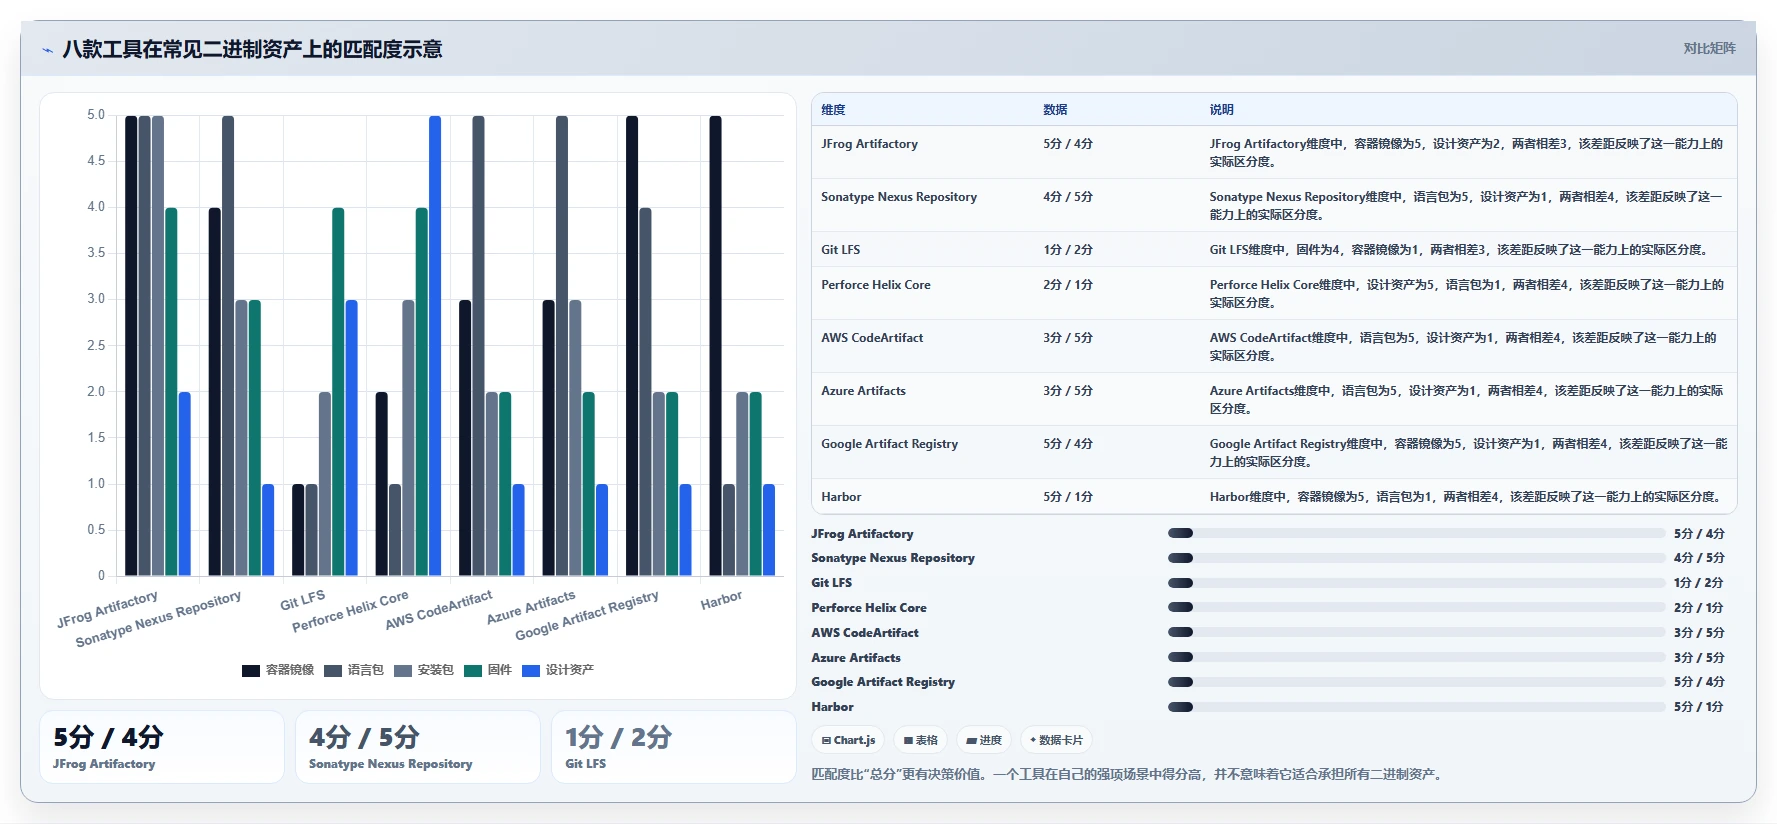Click the blue 设计资产 bar for Git LFS
This screenshot has width=1777, height=824.
[x=351, y=438]
